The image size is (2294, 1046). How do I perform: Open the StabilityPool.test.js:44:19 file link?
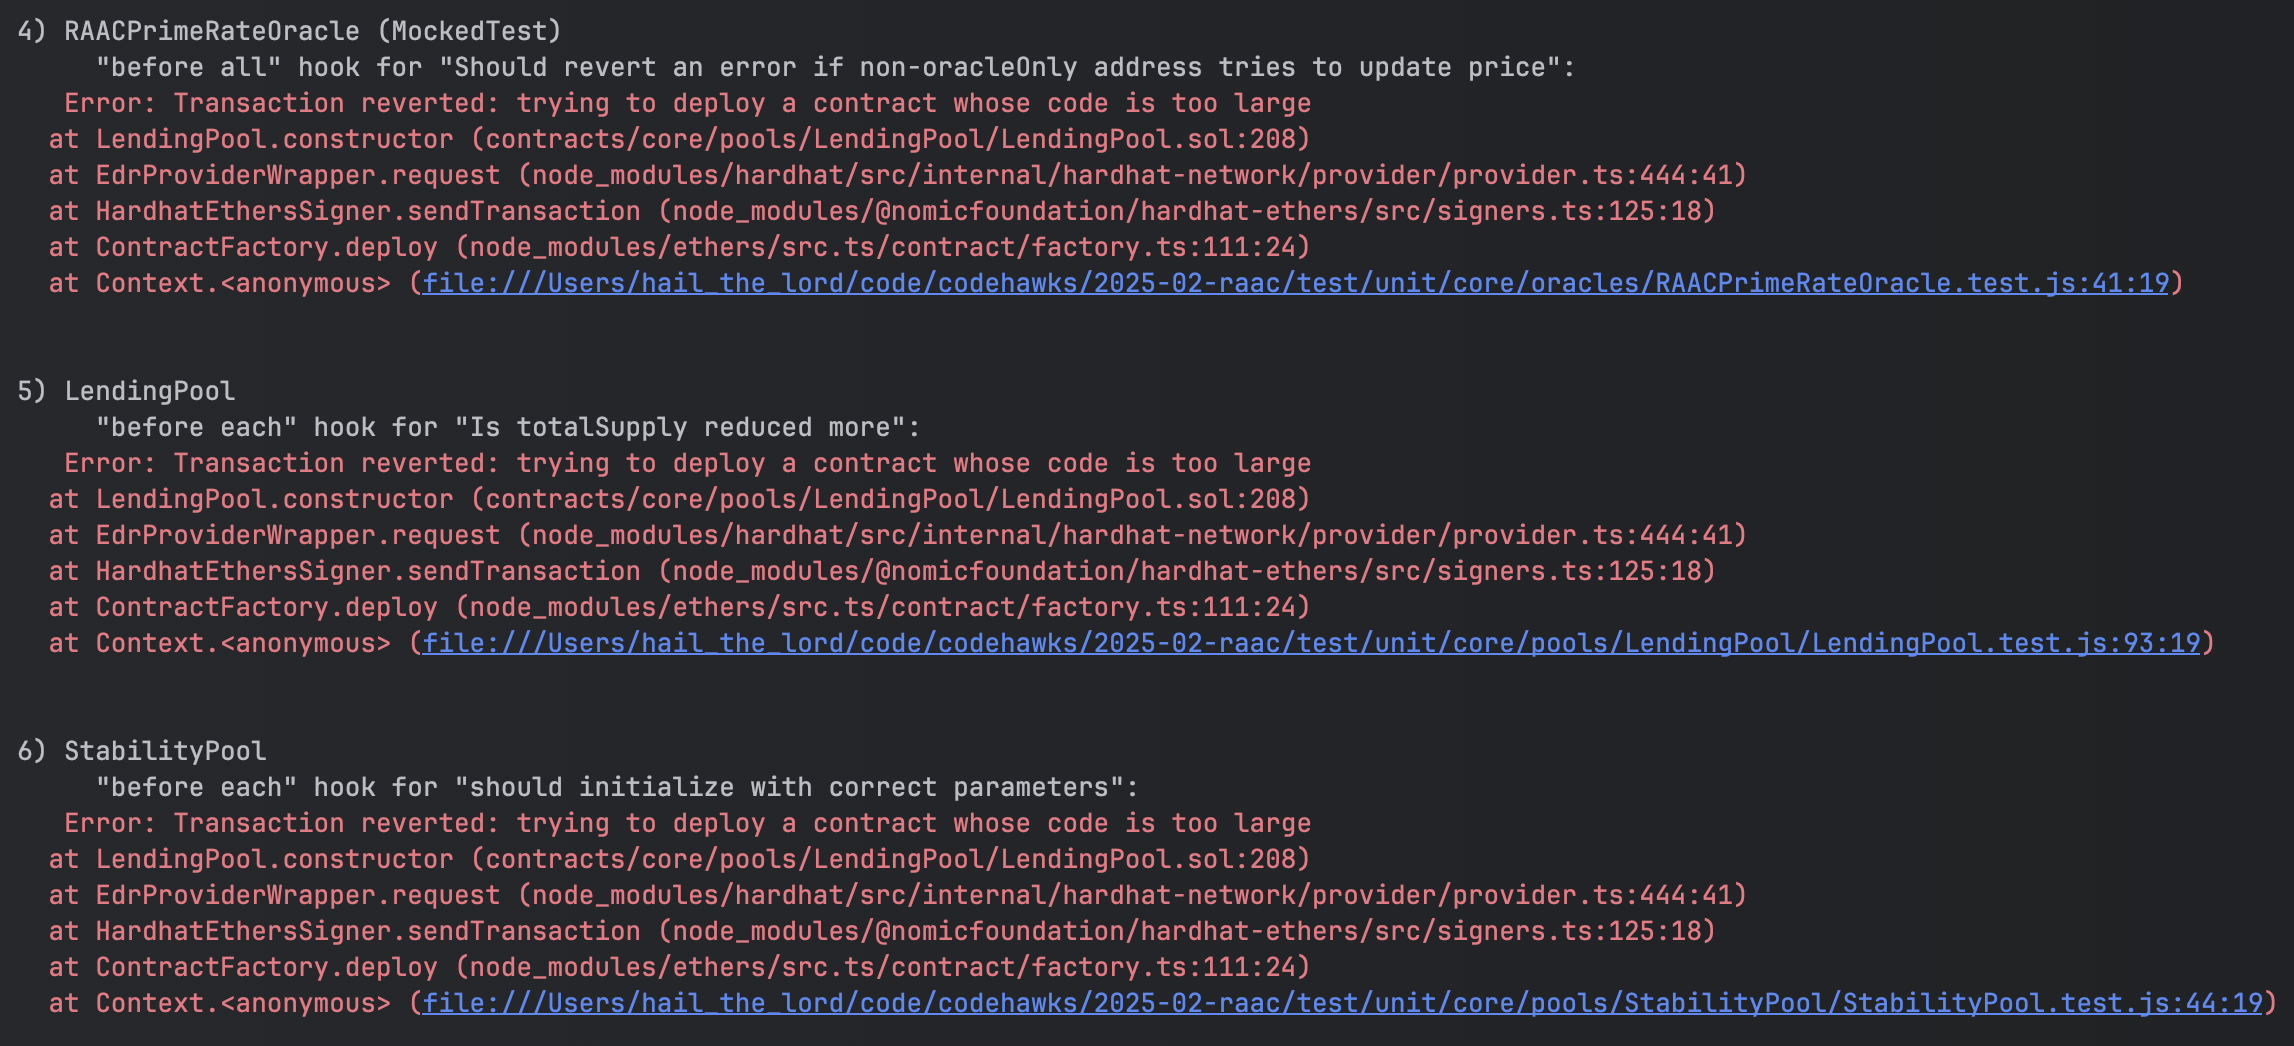[1343, 1004]
